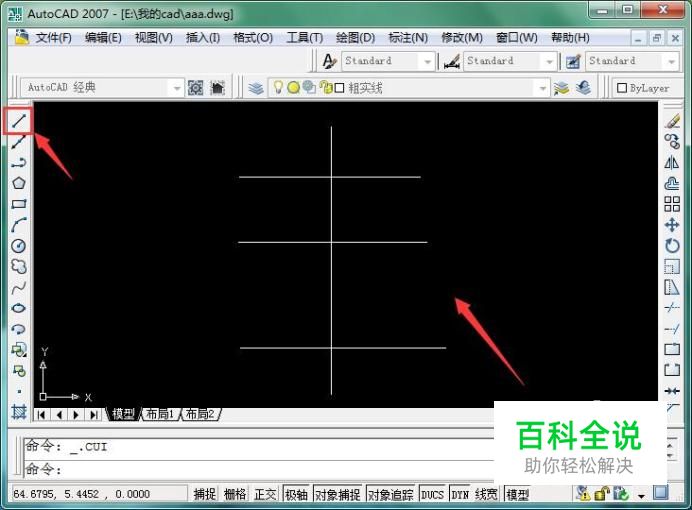Click the Insert Block tool
This screenshot has height=510, width=692.
pos(19,350)
